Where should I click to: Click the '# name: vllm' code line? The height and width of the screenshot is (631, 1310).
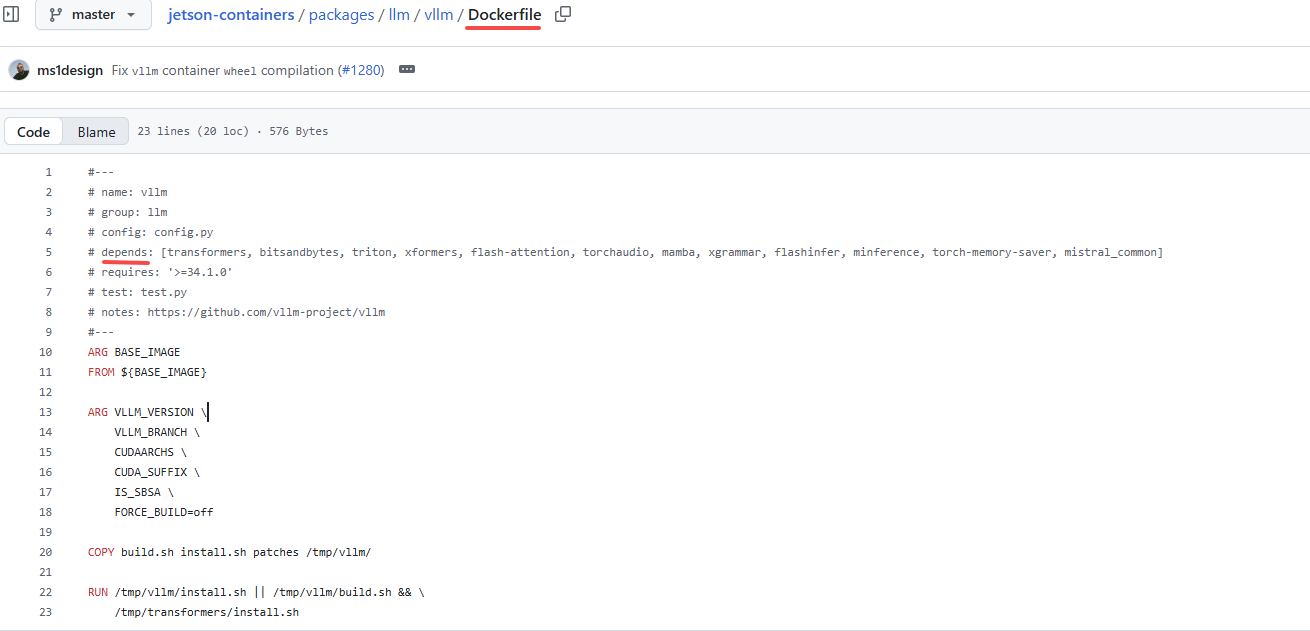point(127,192)
